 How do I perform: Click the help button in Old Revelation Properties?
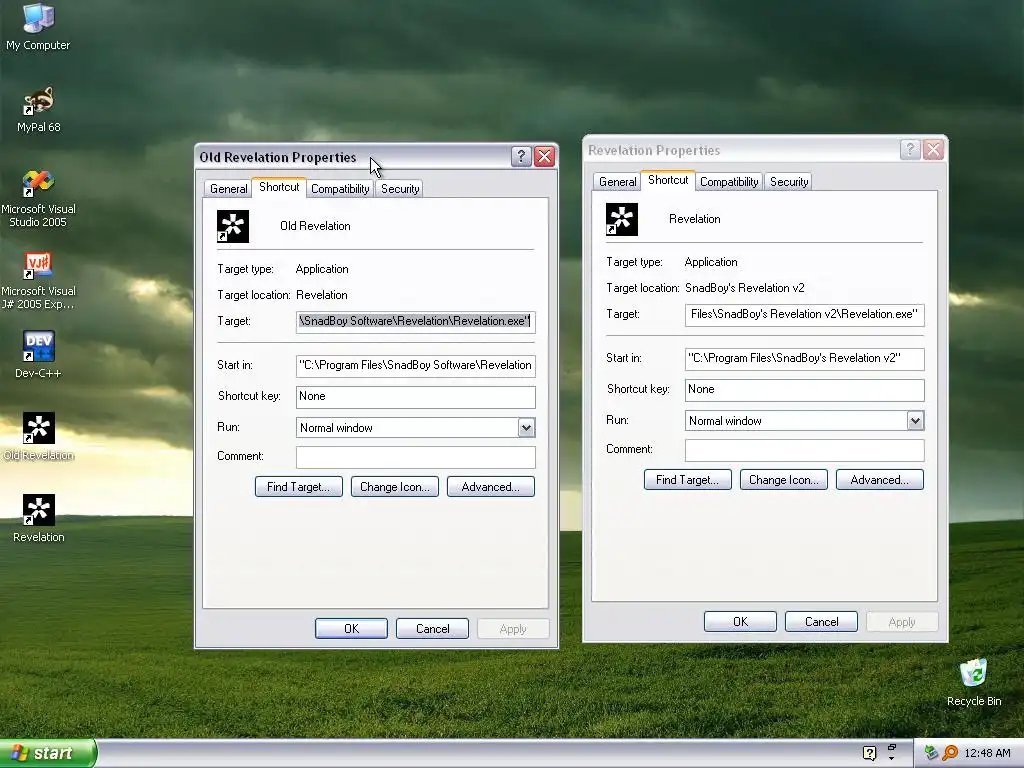click(x=520, y=157)
